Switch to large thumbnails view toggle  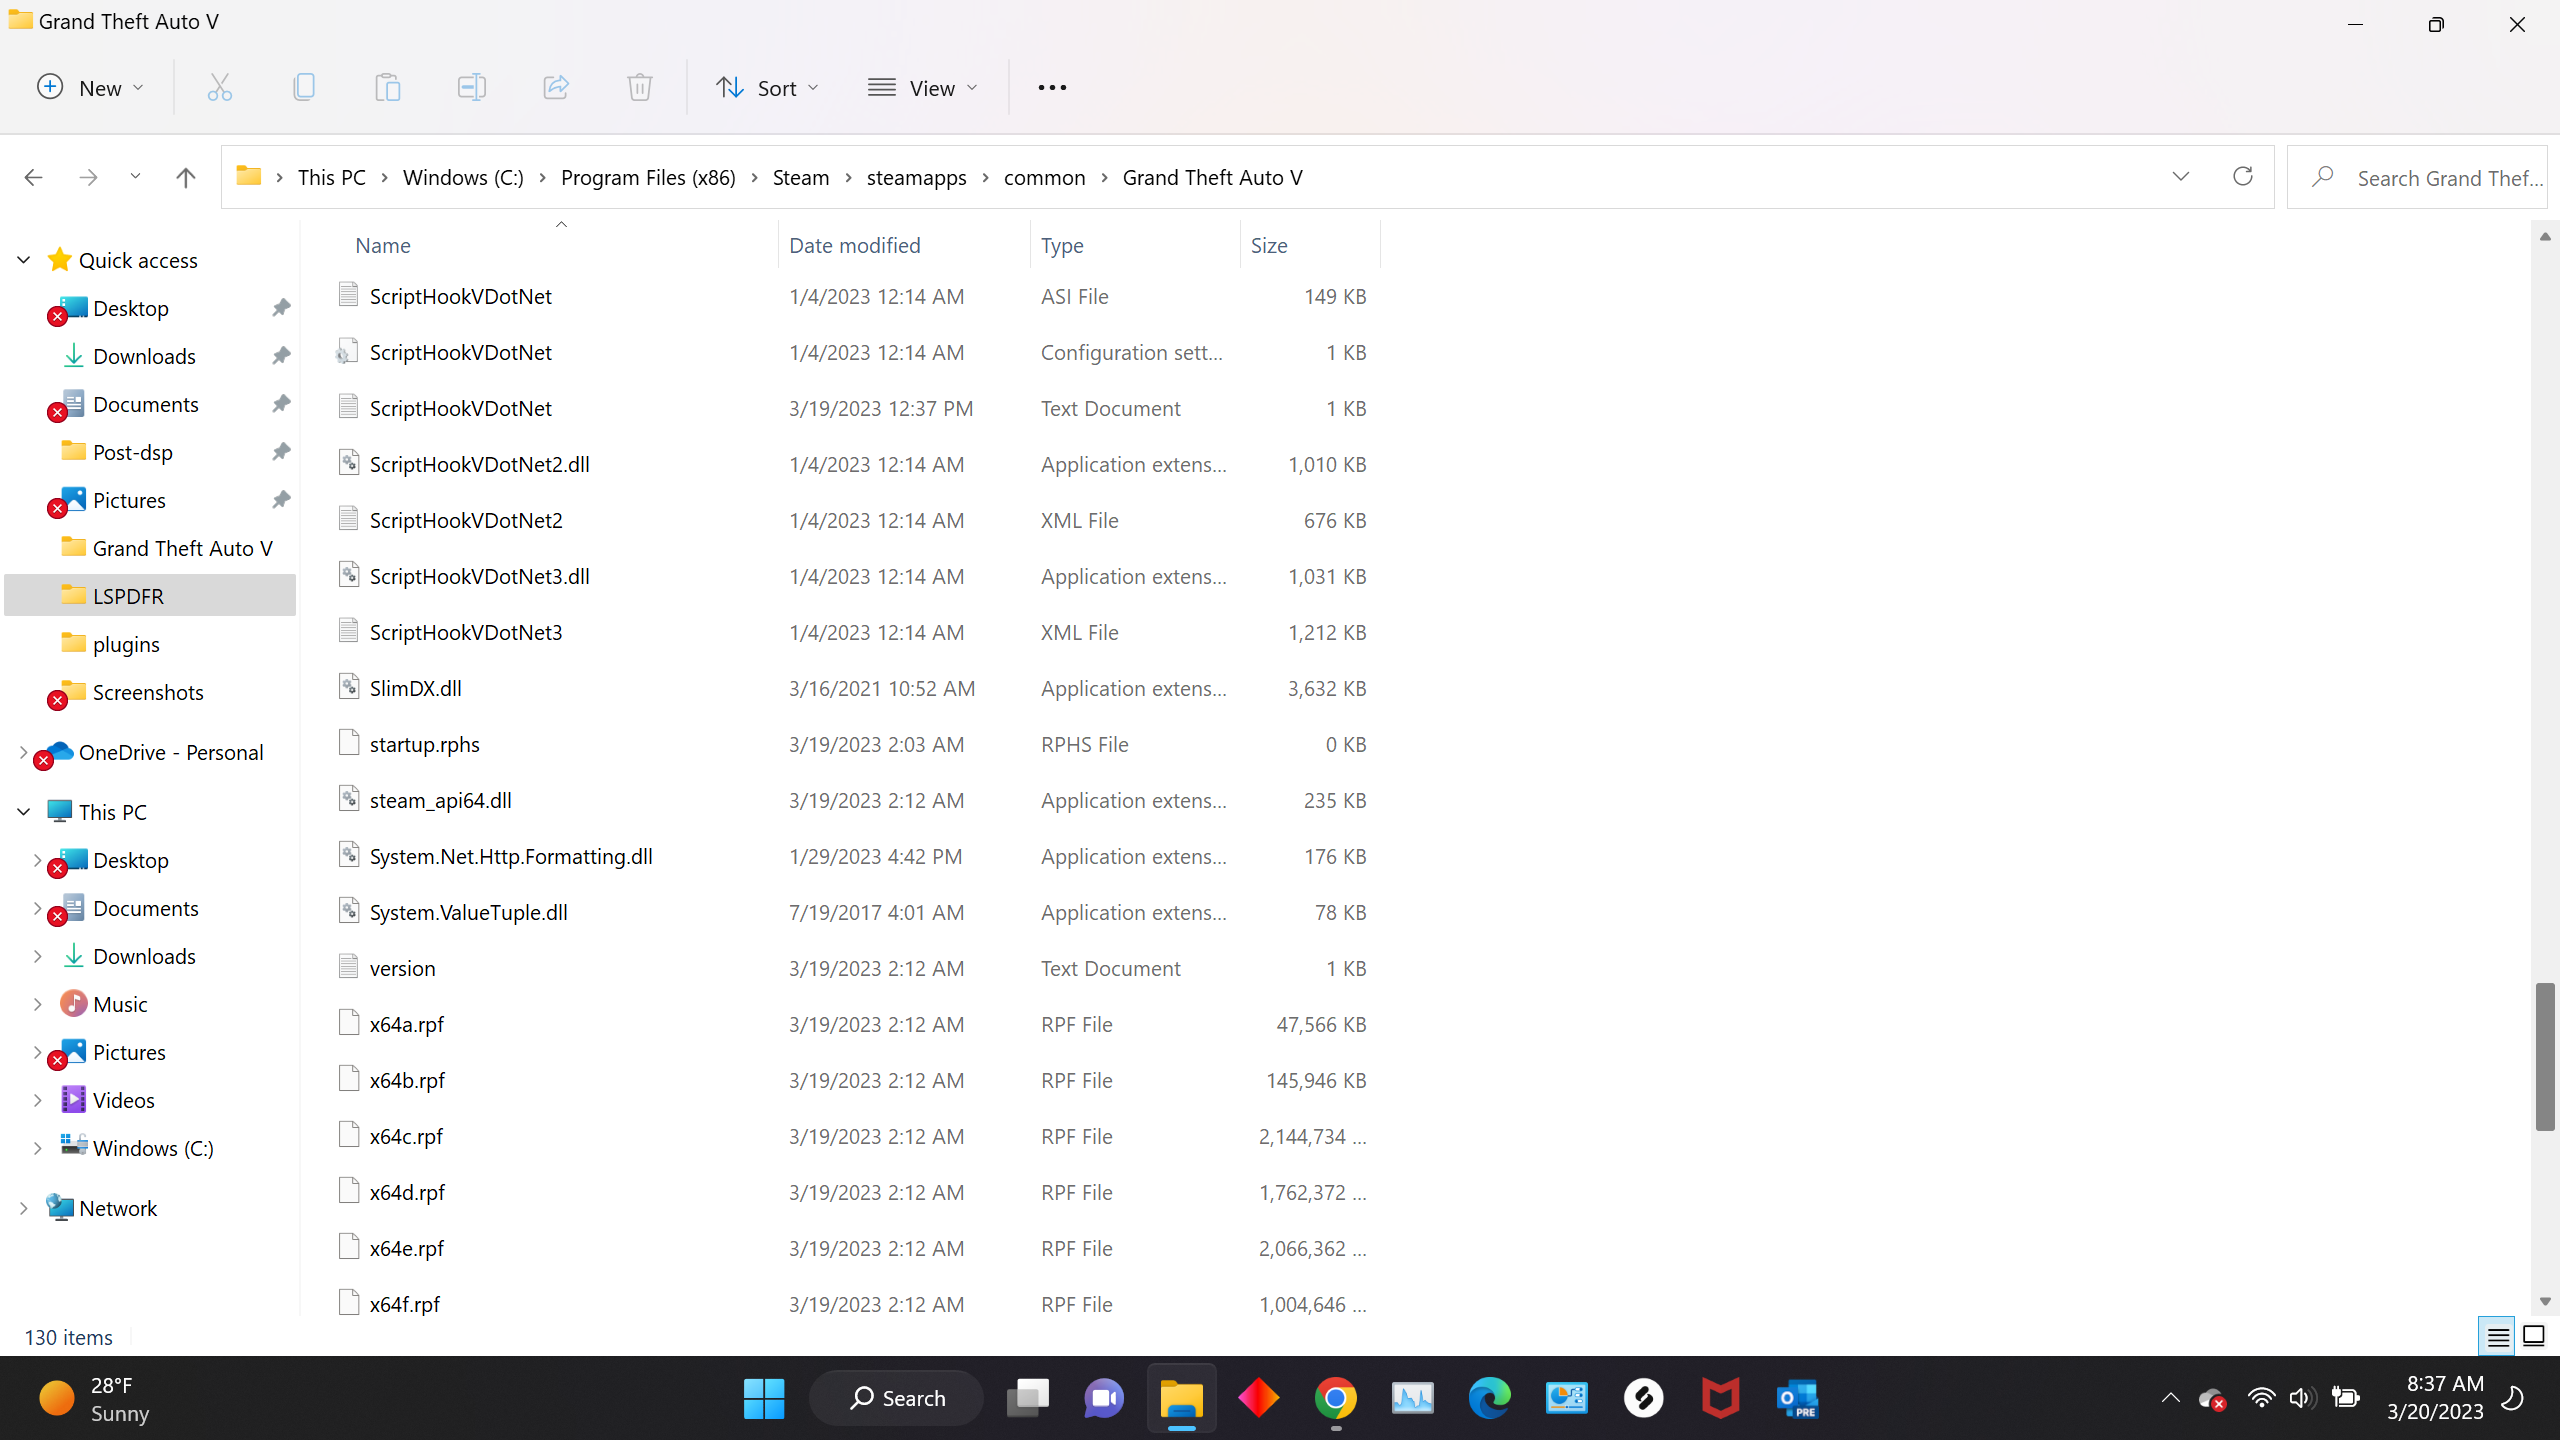pyautogui.click(x=2533, y=1336)
